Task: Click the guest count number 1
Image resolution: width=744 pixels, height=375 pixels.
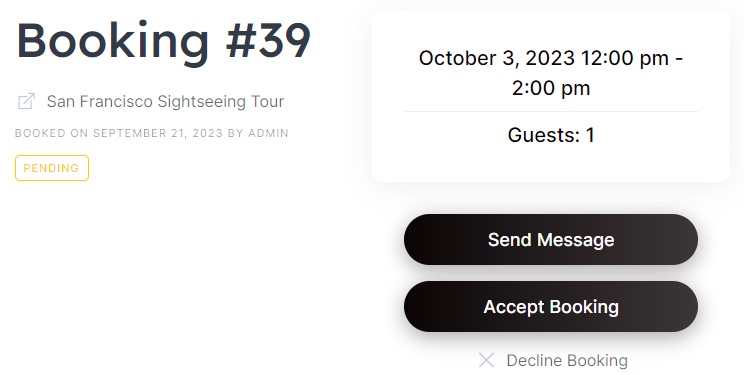Action: pos(590,135)
